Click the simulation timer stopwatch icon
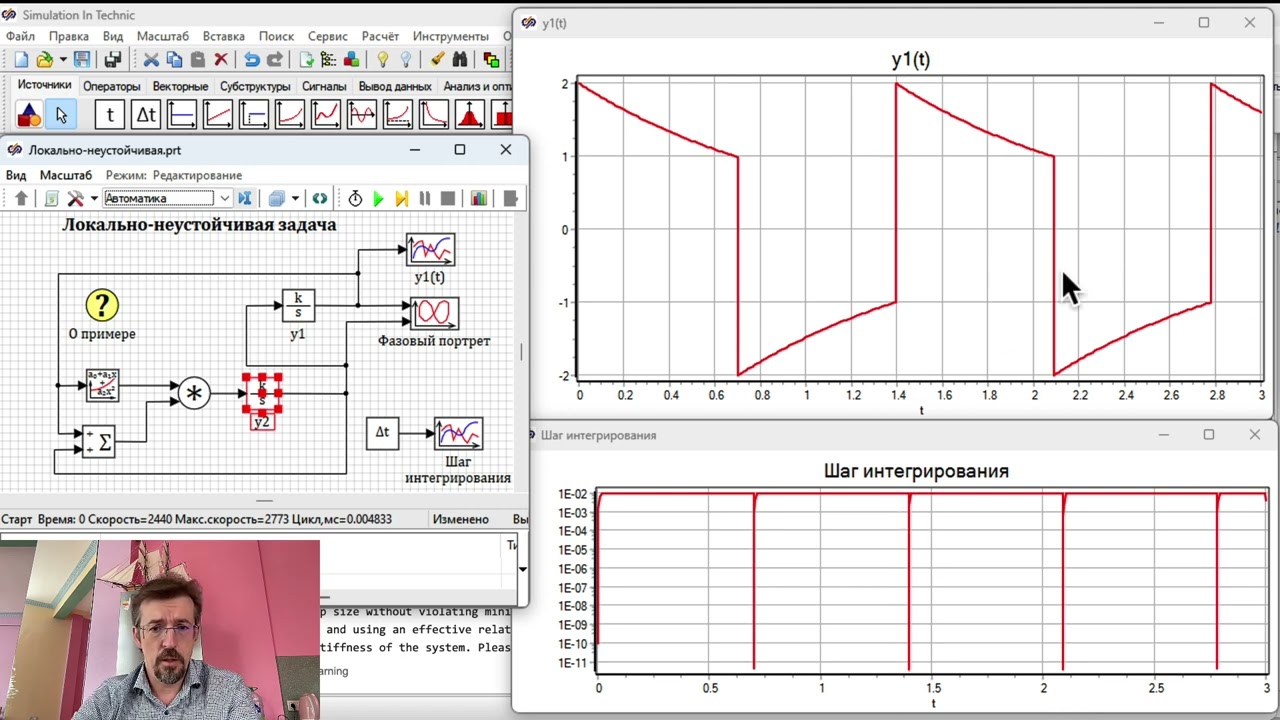The image size is (1280, 720). pos(355,198)
